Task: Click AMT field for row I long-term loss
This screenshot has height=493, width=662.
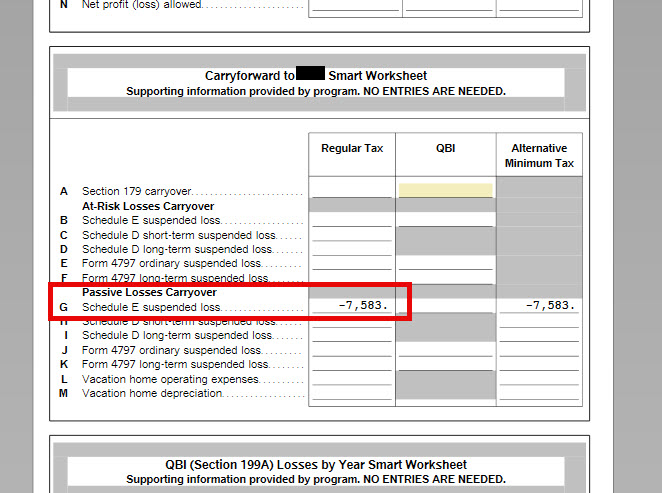Action: 539,335
